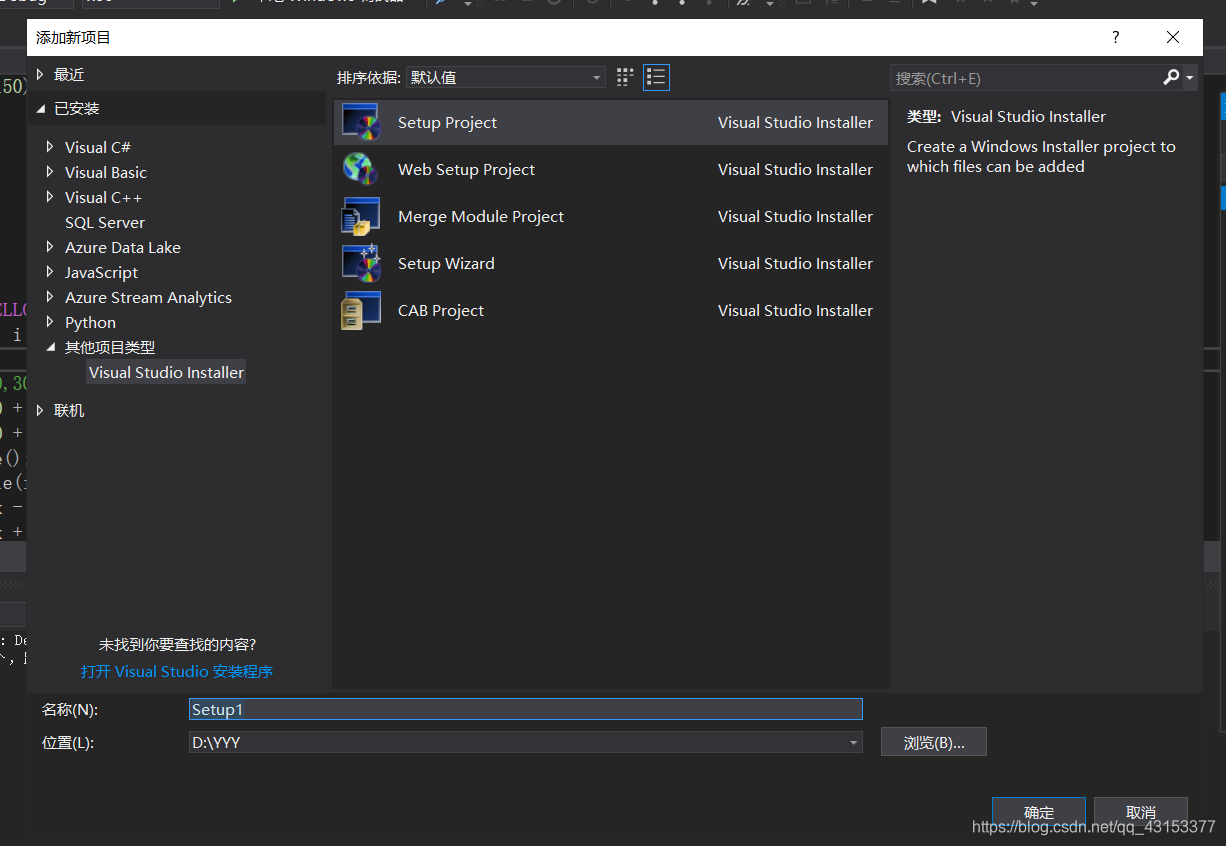Switch to medium icons list view
1226x846 pixels.
coord(656,77)
